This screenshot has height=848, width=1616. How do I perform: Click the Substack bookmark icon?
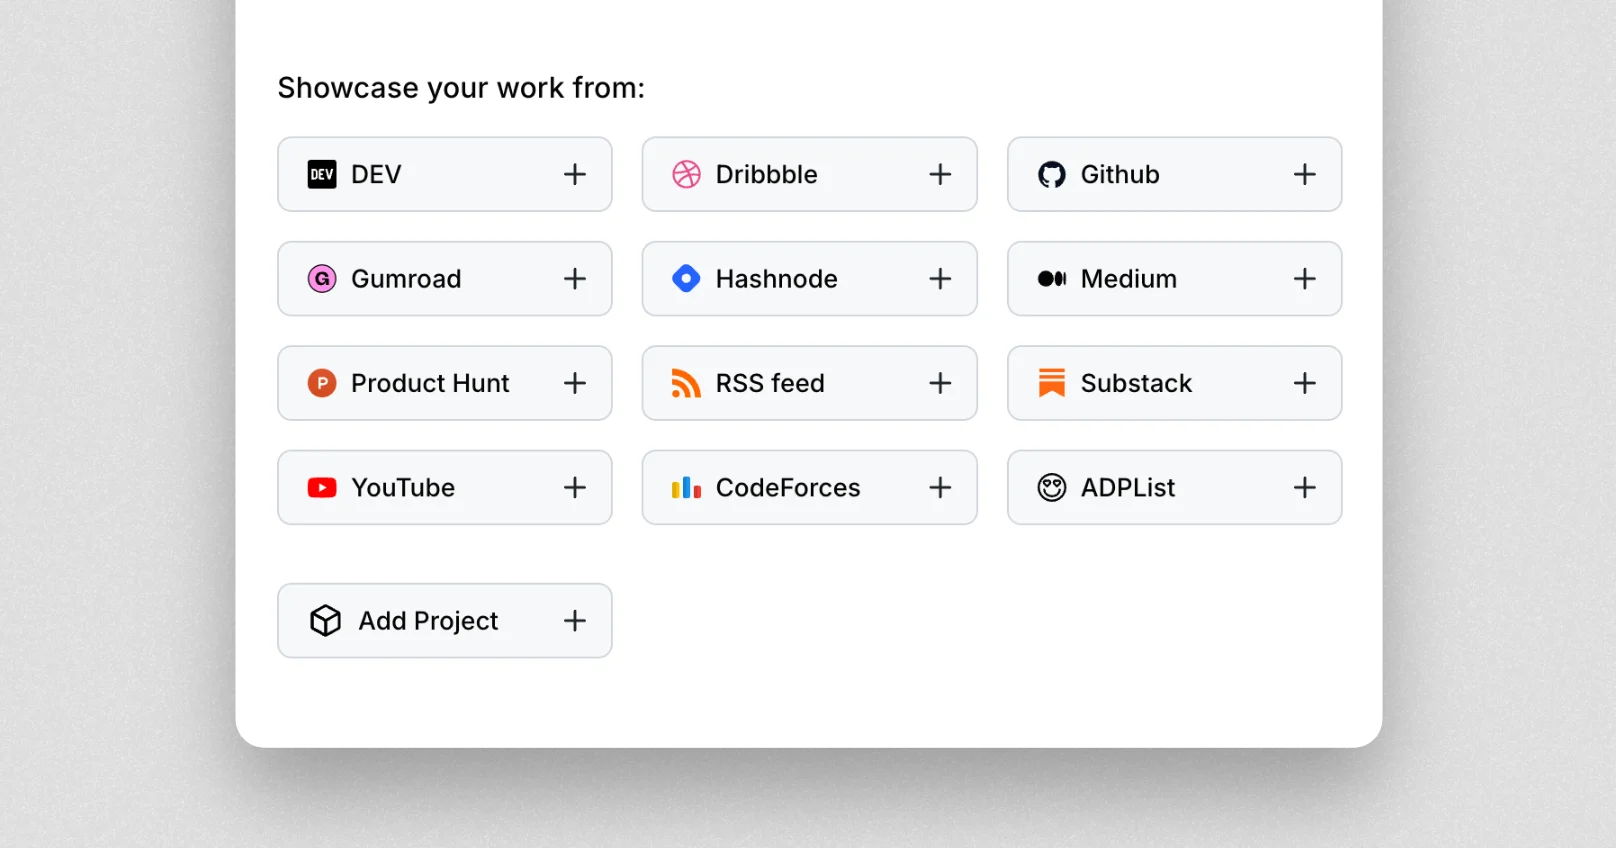click(x=1051, y=383)
